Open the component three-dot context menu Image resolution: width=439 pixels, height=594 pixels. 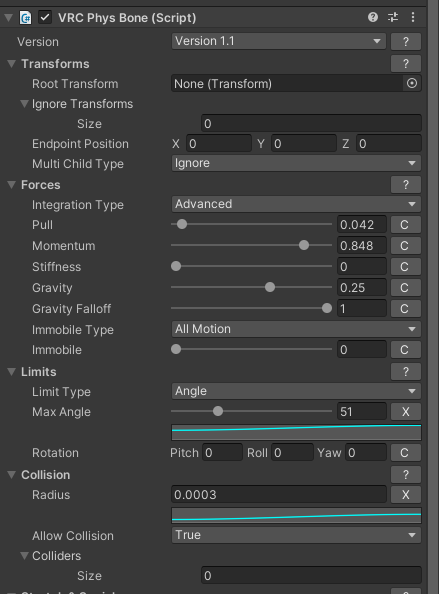(413, 17)
